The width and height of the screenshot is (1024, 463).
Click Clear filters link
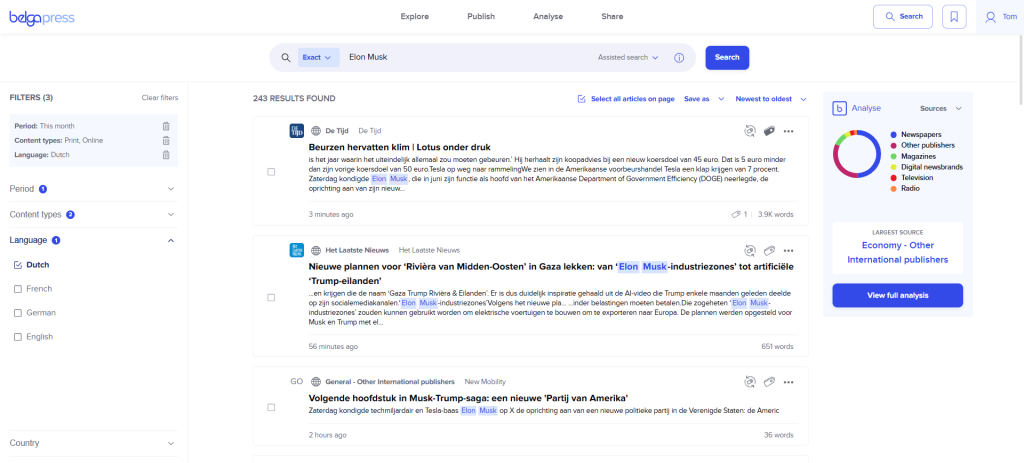(x=160, y=98)
